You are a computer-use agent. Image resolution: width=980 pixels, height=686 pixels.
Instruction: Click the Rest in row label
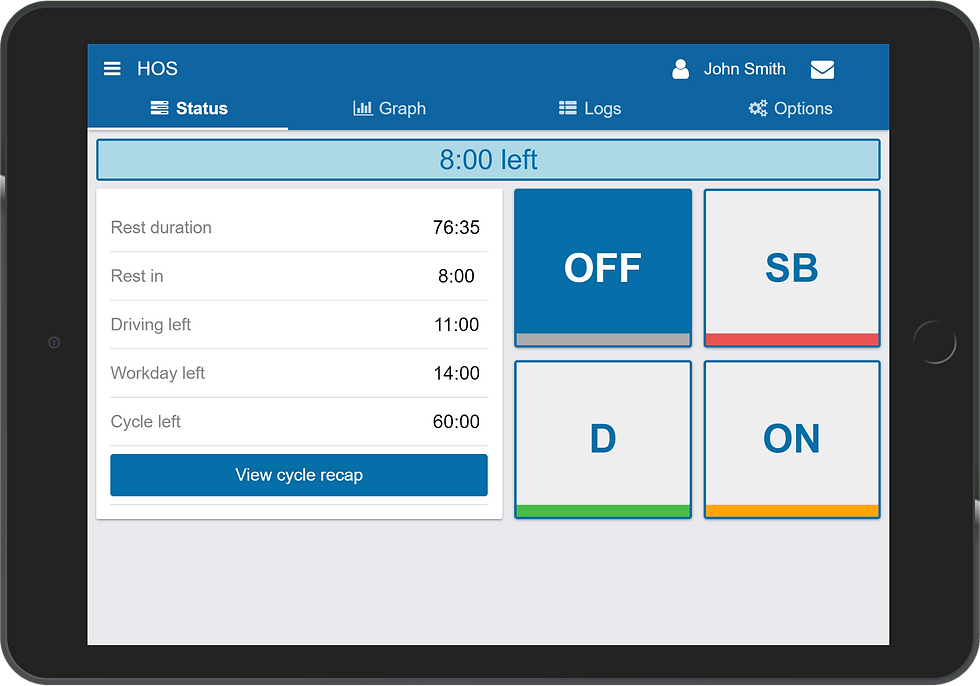137,276
